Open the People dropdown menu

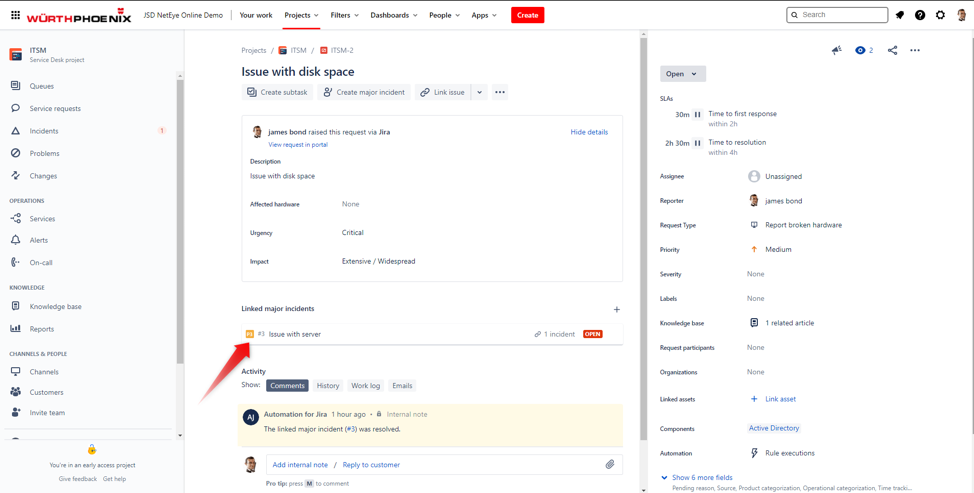point(444,15)
